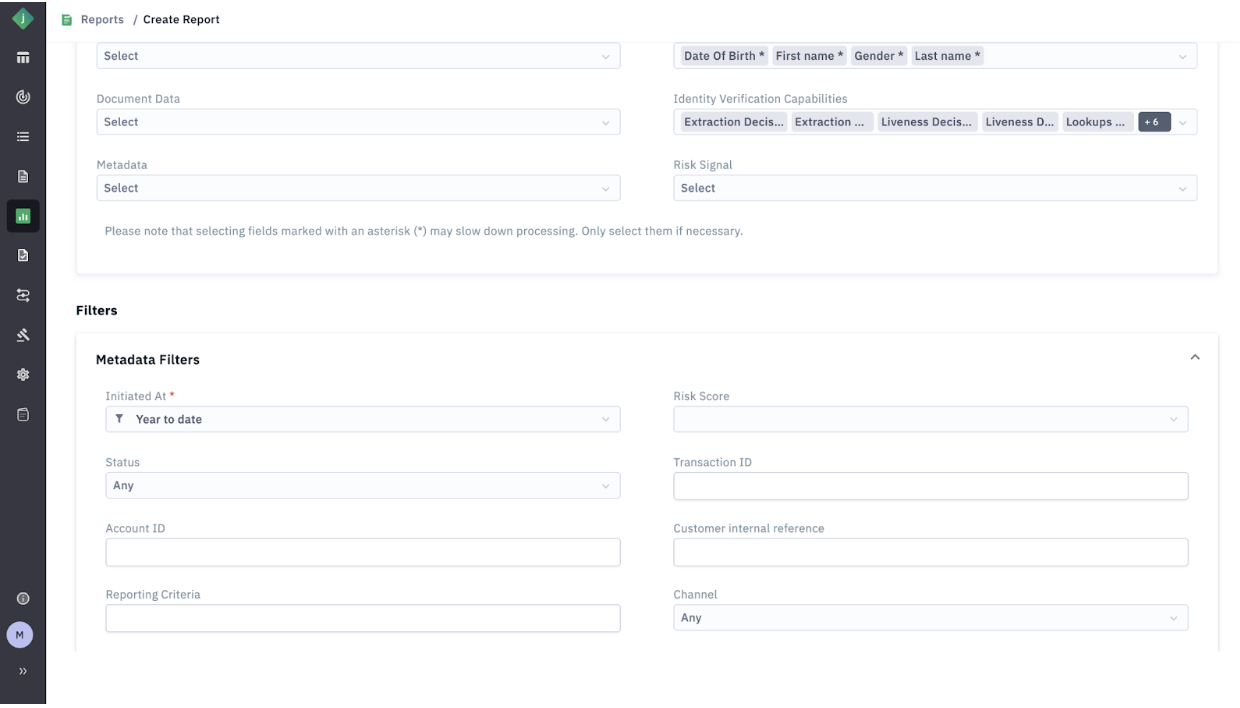Select the green bar chart Reports icon
The width and height of the screenshot is (1240, 708).
pyautogui.click(x=22, y=215)
